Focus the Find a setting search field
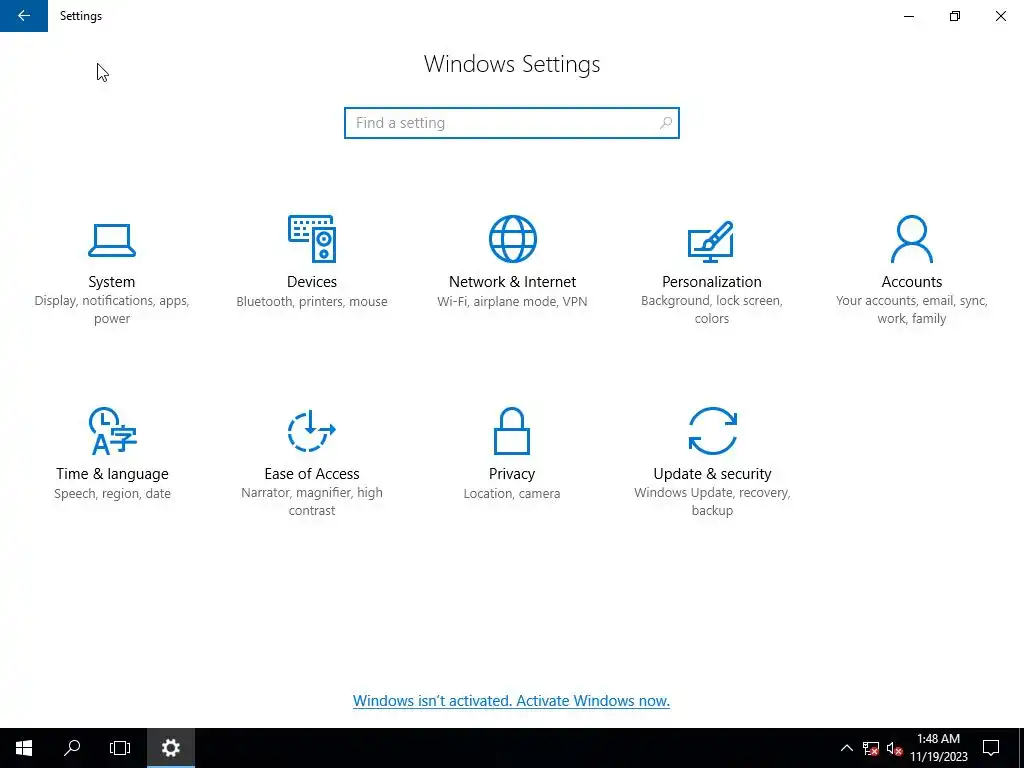The height and width of the screenshot is (768, 1024). (512, 123)
